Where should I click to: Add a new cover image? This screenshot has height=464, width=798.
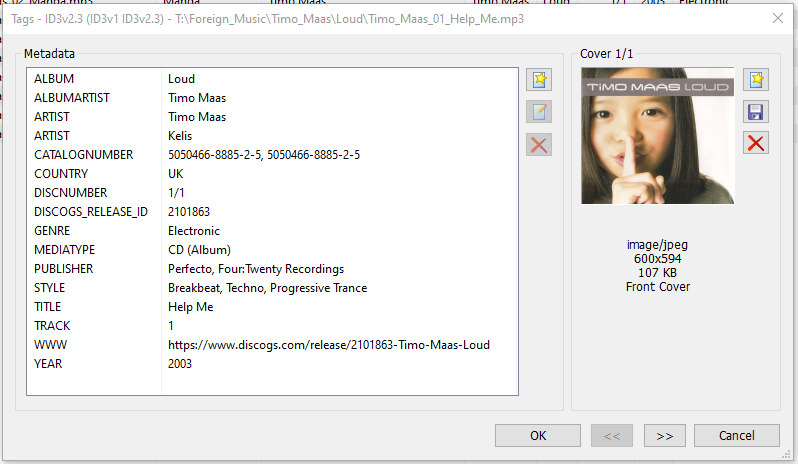coord(756,80)
